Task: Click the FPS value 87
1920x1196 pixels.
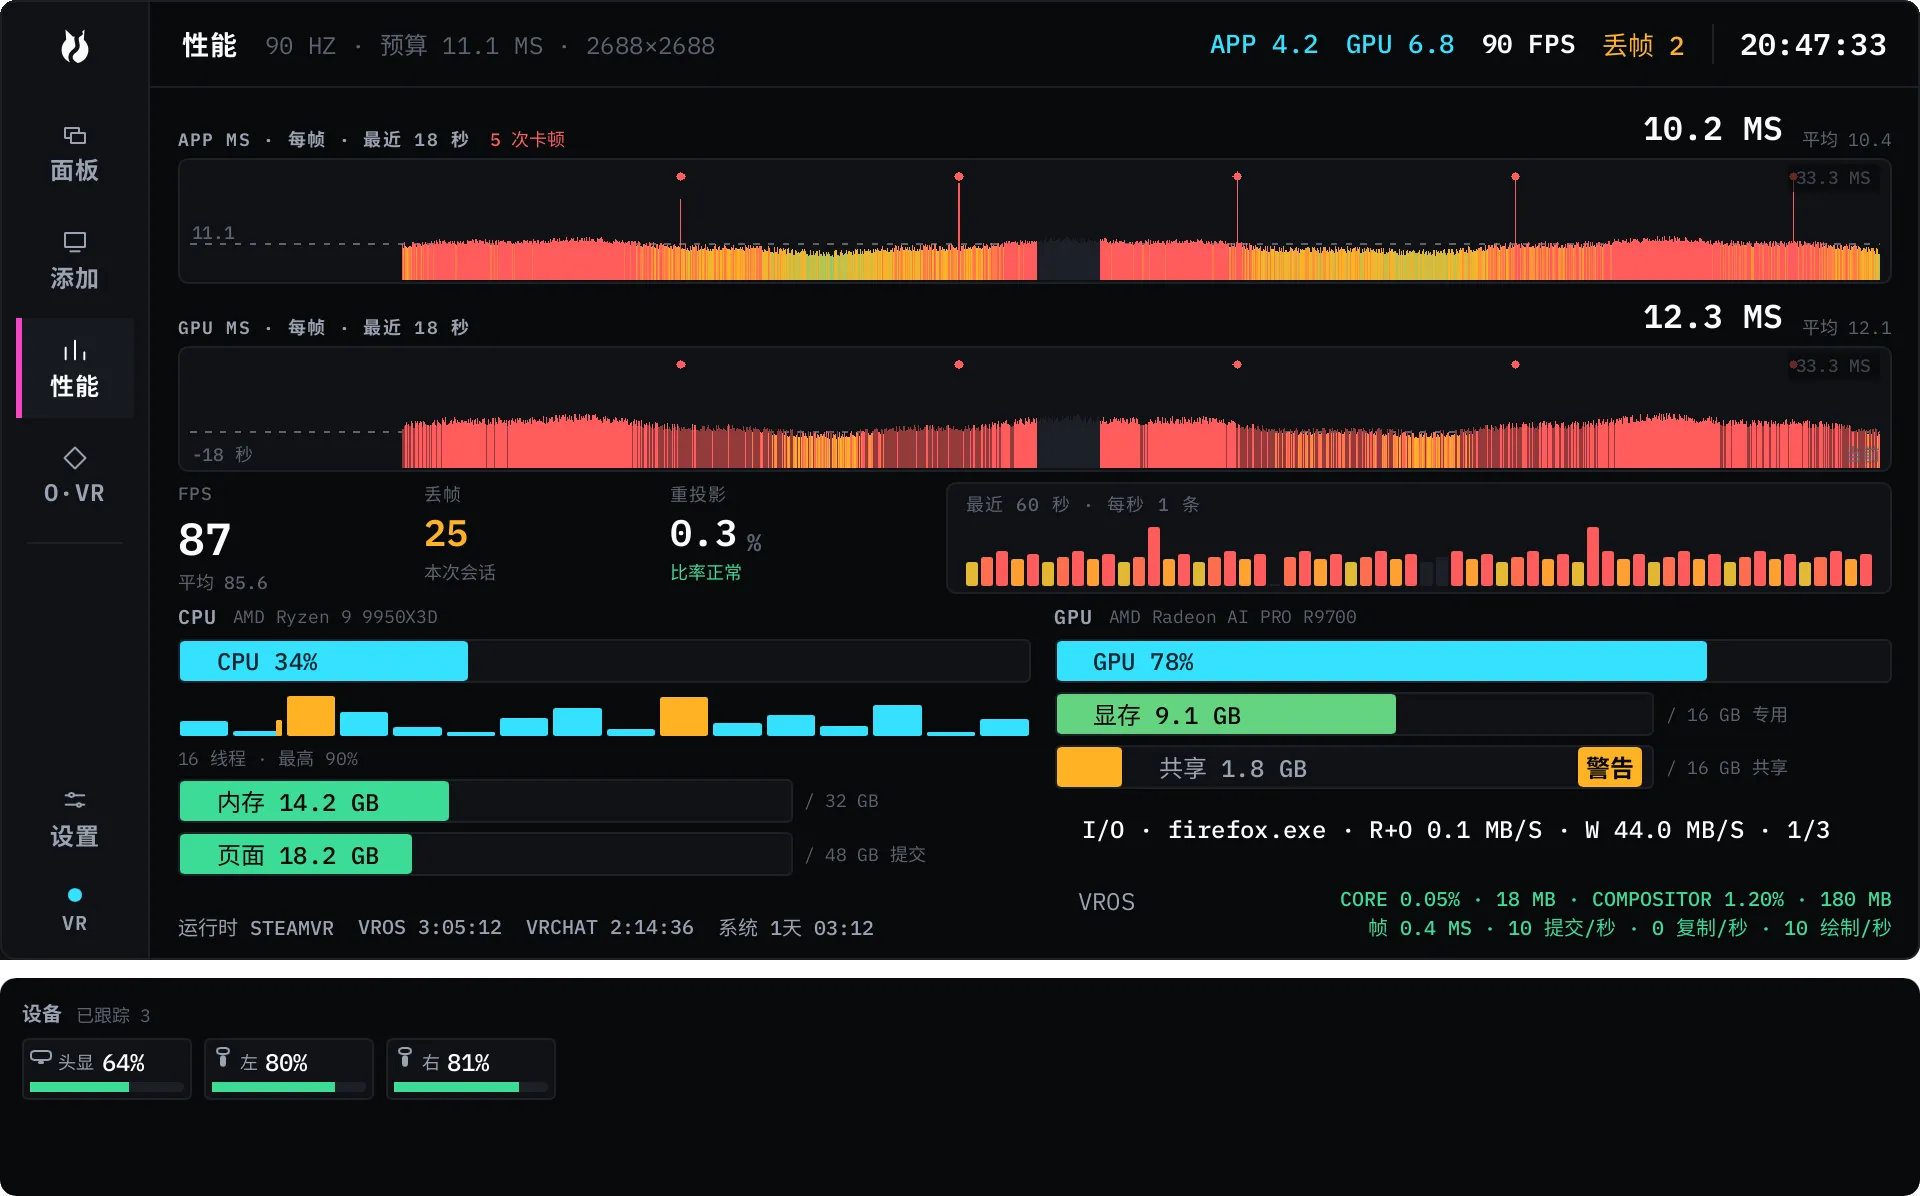Action: click(205, 540)
